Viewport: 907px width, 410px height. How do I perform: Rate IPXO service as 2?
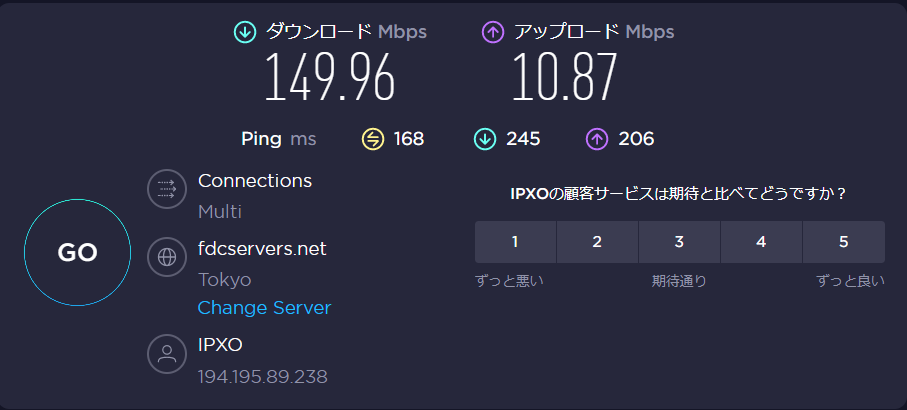click(597, 242)
